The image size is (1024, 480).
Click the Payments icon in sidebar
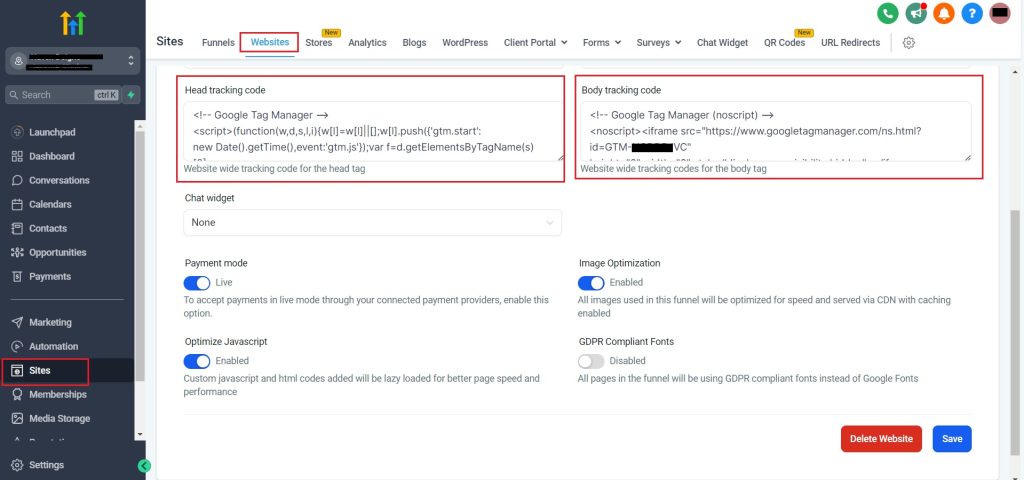(18, 276)
